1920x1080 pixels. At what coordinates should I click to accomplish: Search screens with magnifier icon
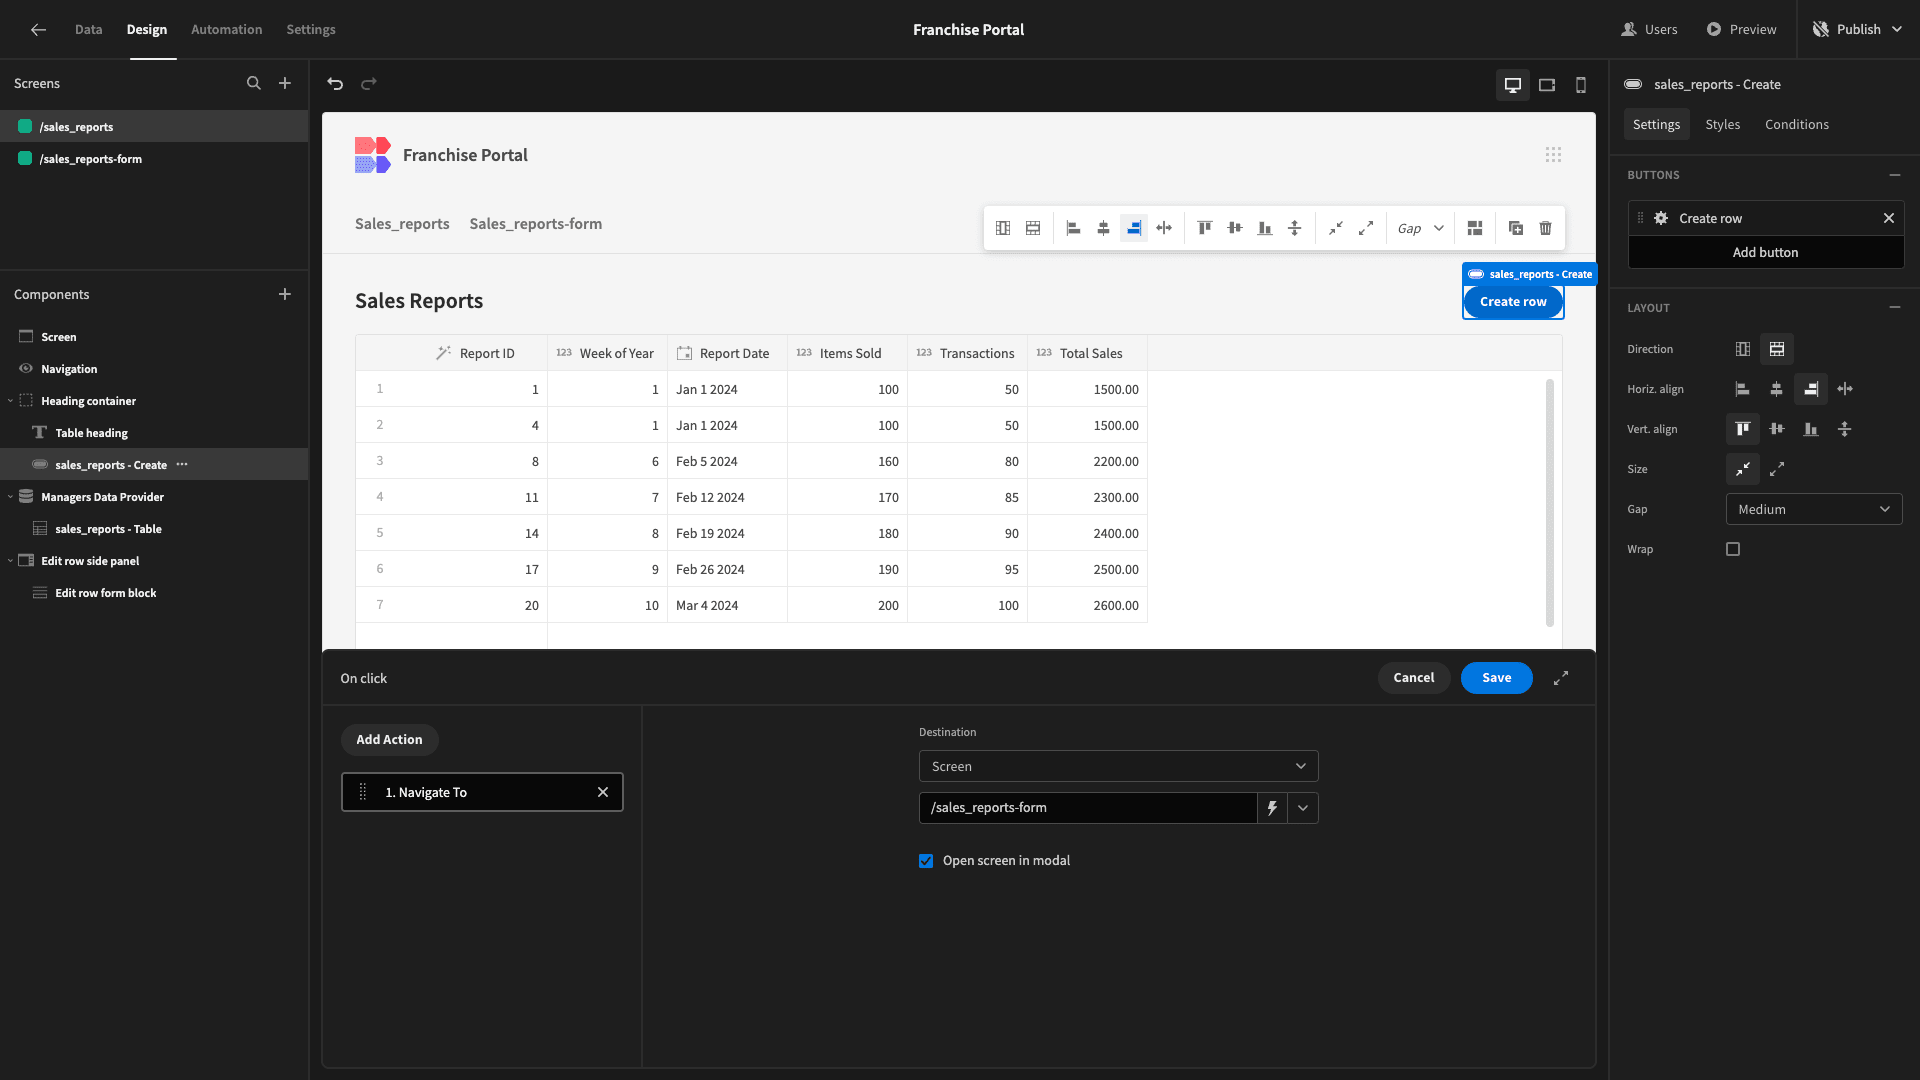(x=254, y=83)
